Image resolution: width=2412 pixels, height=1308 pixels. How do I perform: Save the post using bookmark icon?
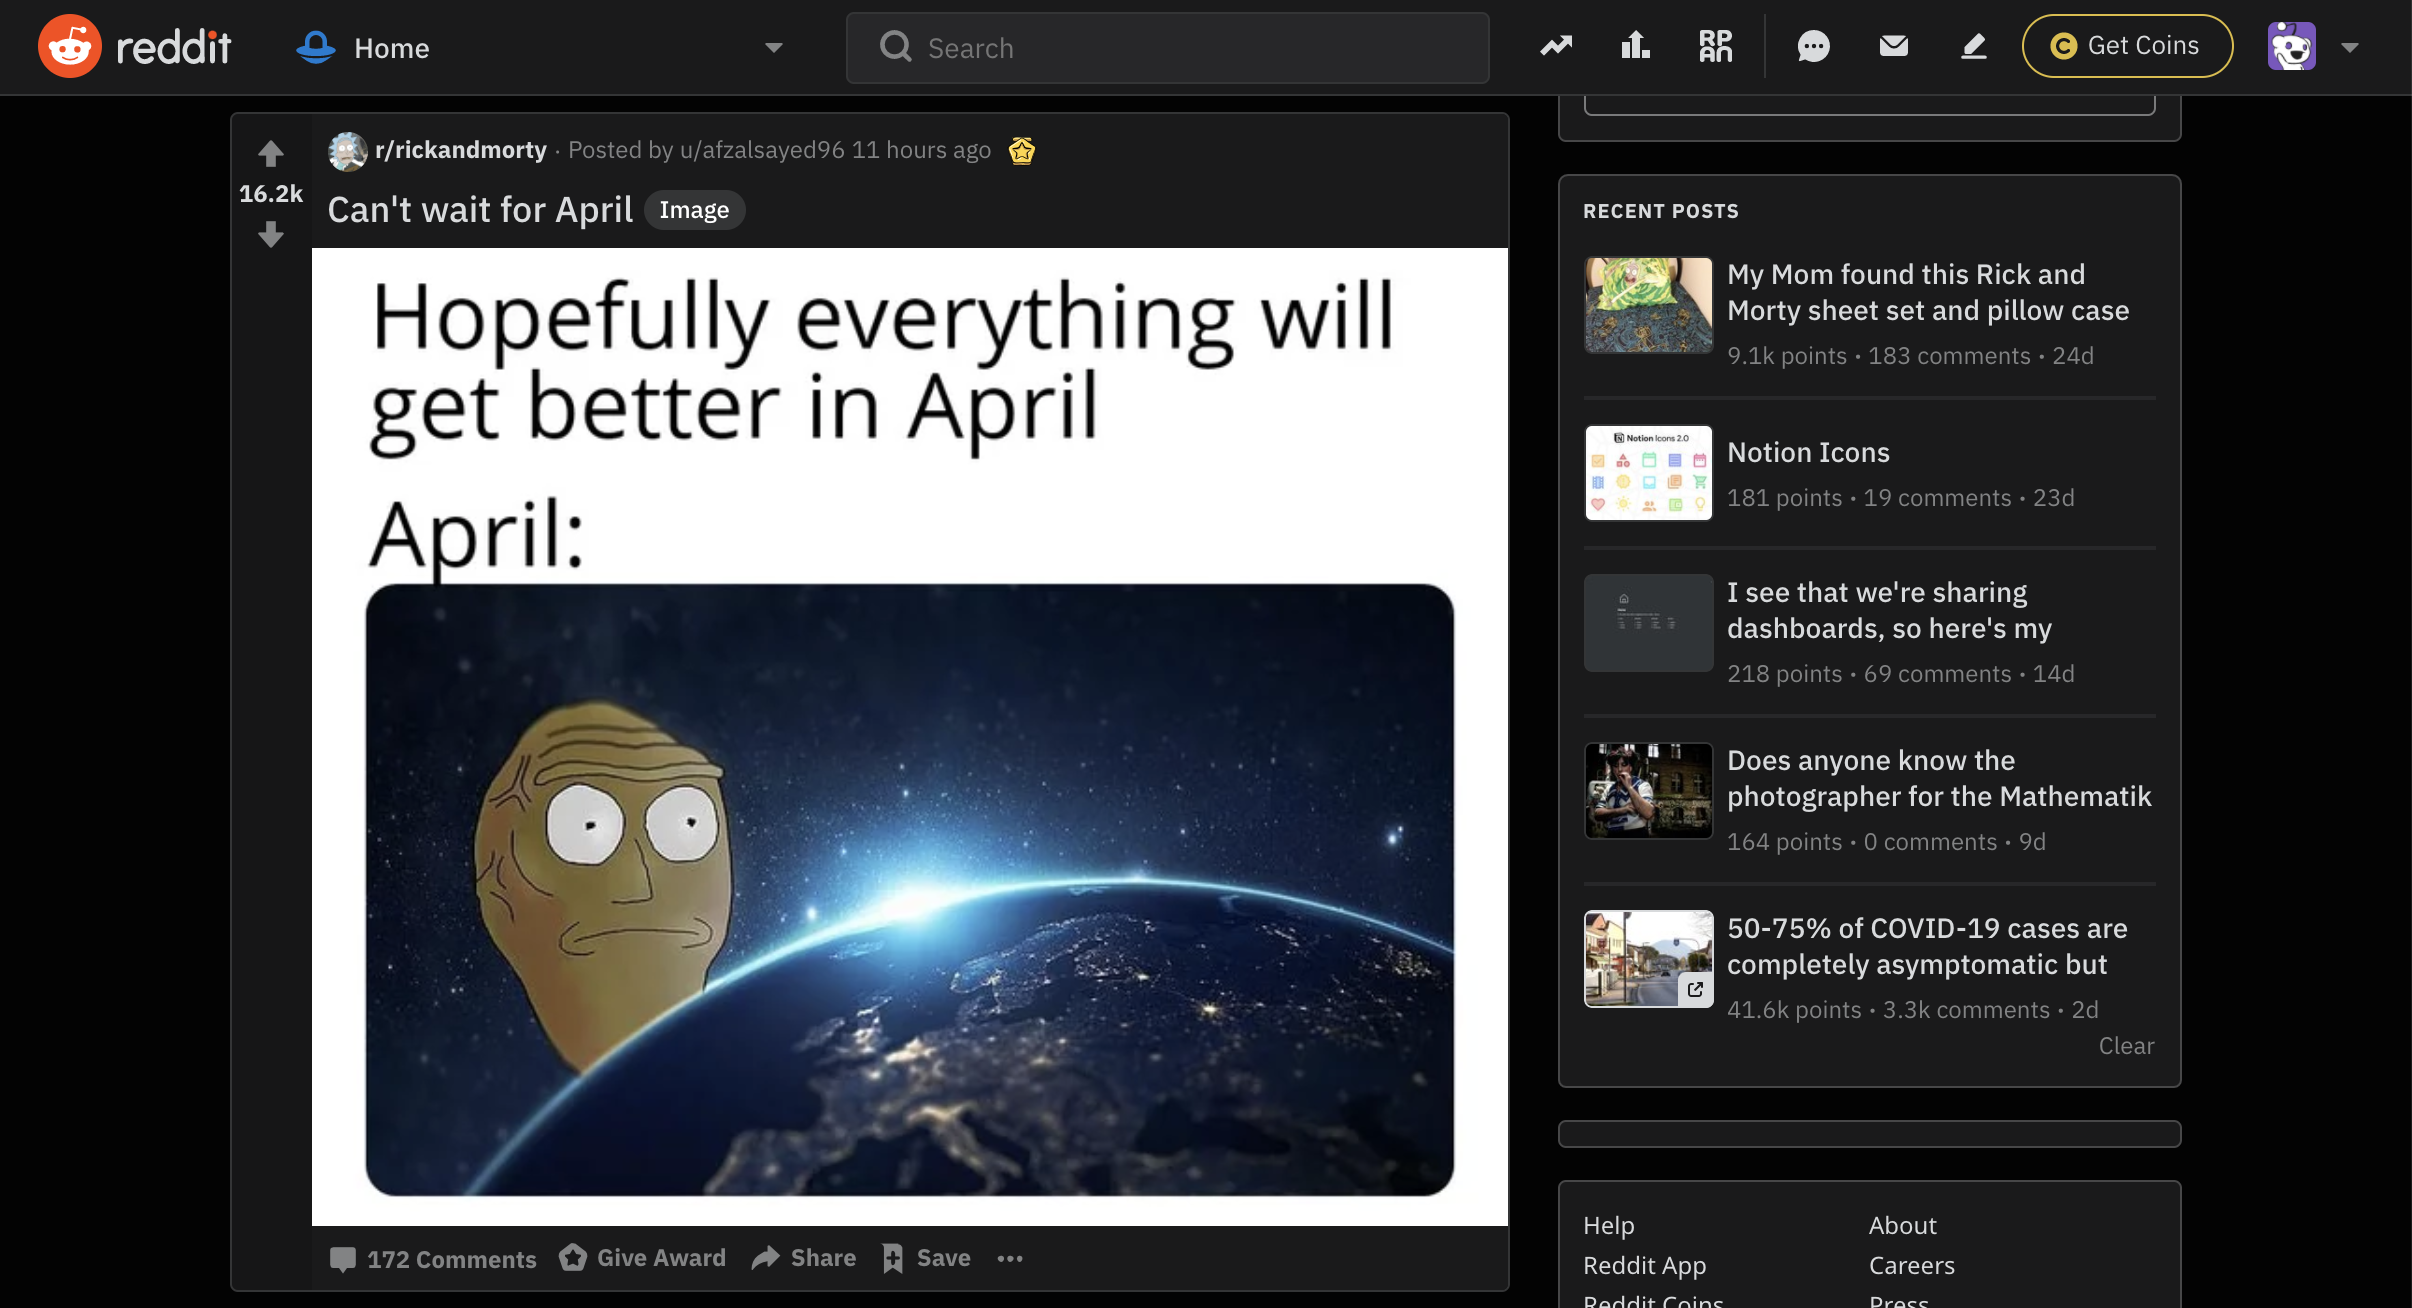pos(926,1258)
